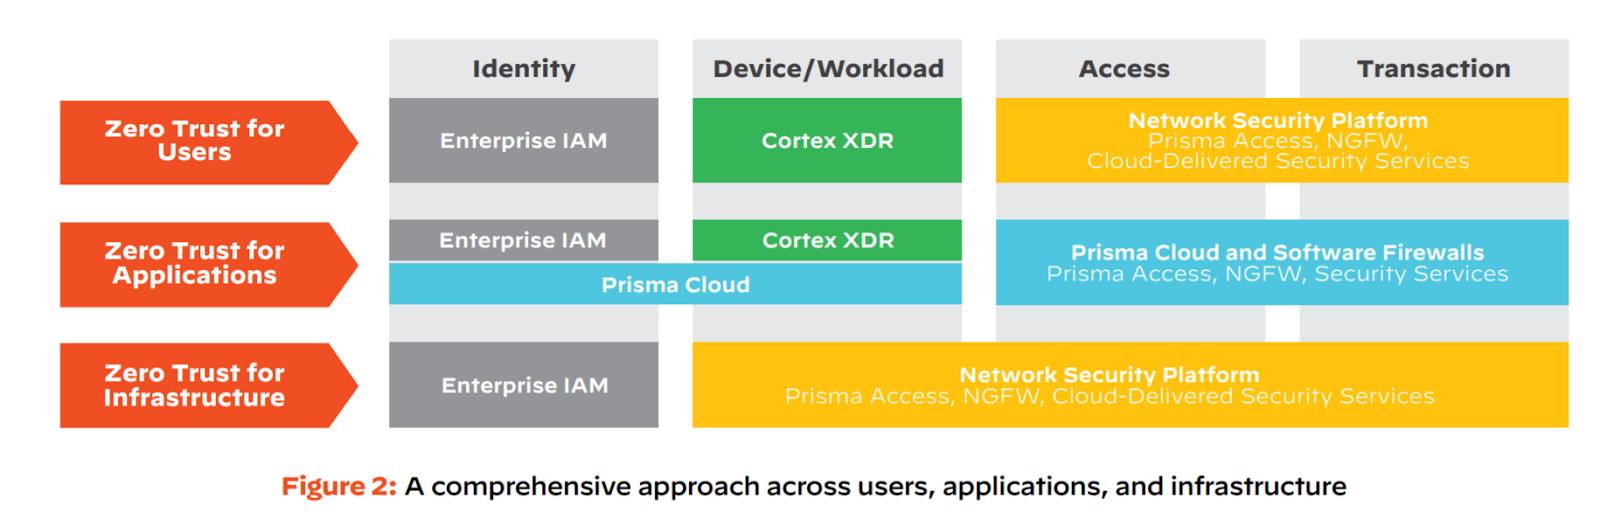Click "Enterprise IAM" in the Infrastructure row
Viewport: 1600px width, 519px height.
coord(524,385)
